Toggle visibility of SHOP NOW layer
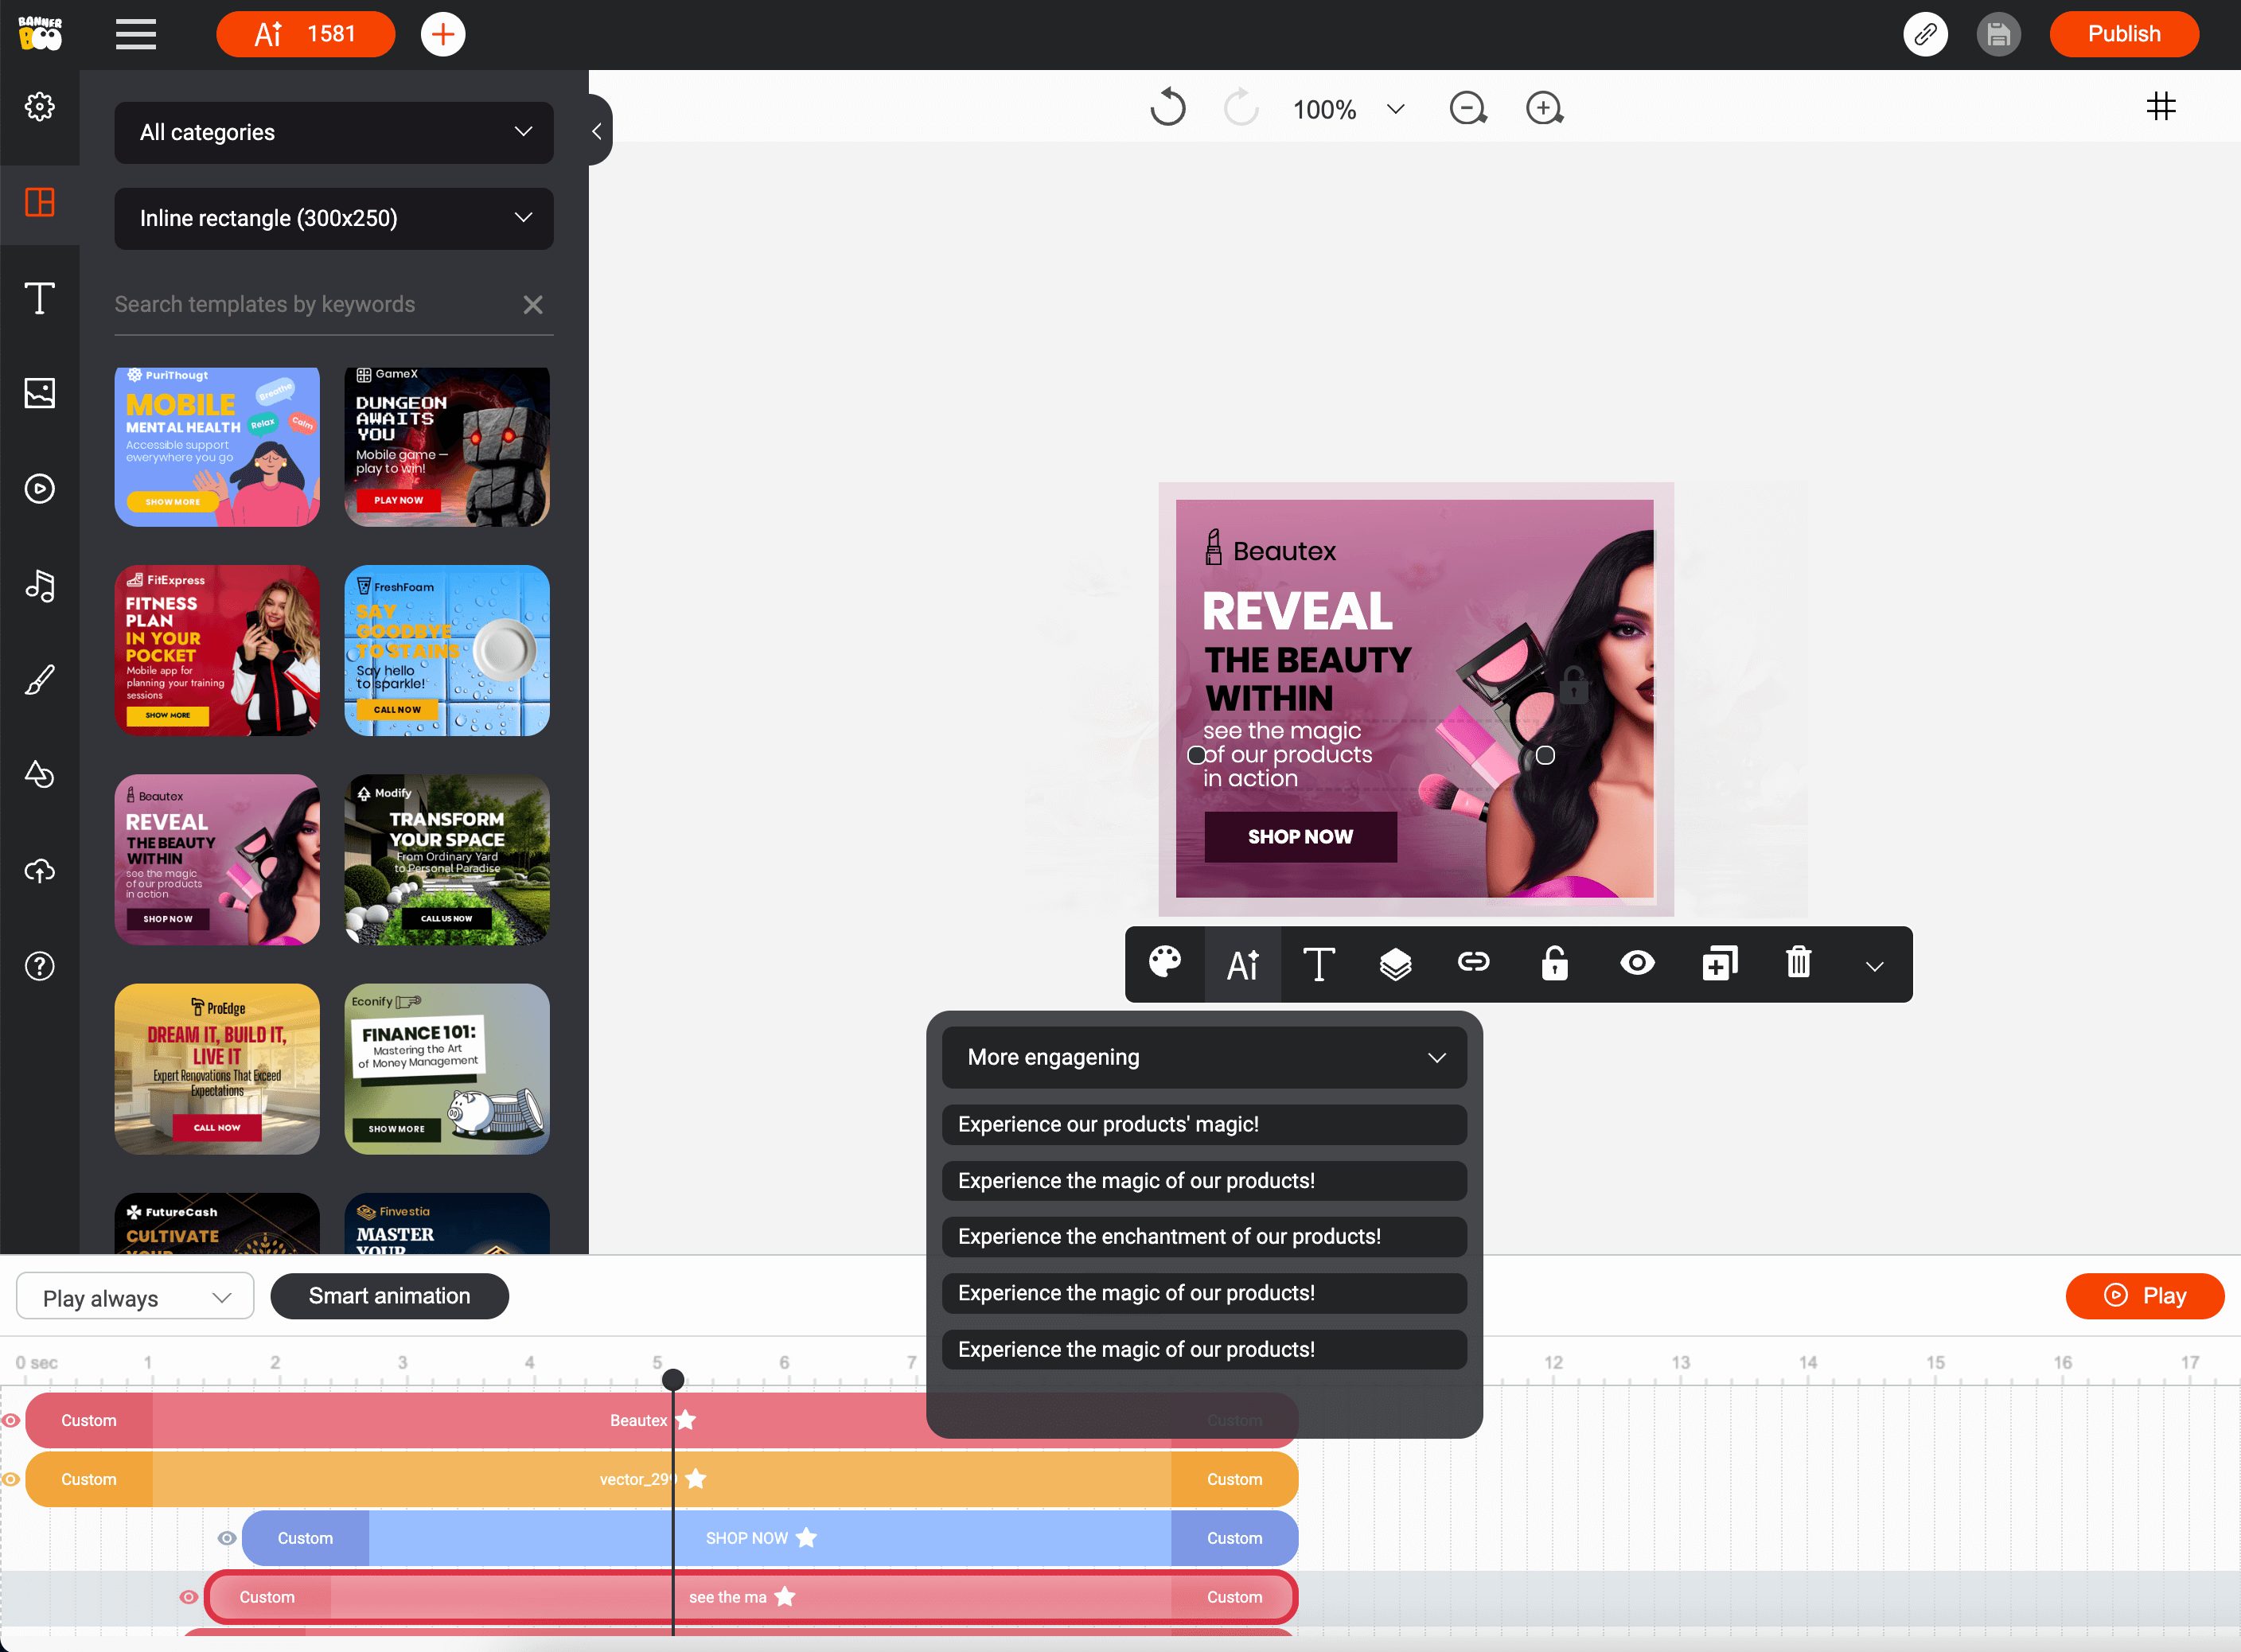 click(227, 1538)
